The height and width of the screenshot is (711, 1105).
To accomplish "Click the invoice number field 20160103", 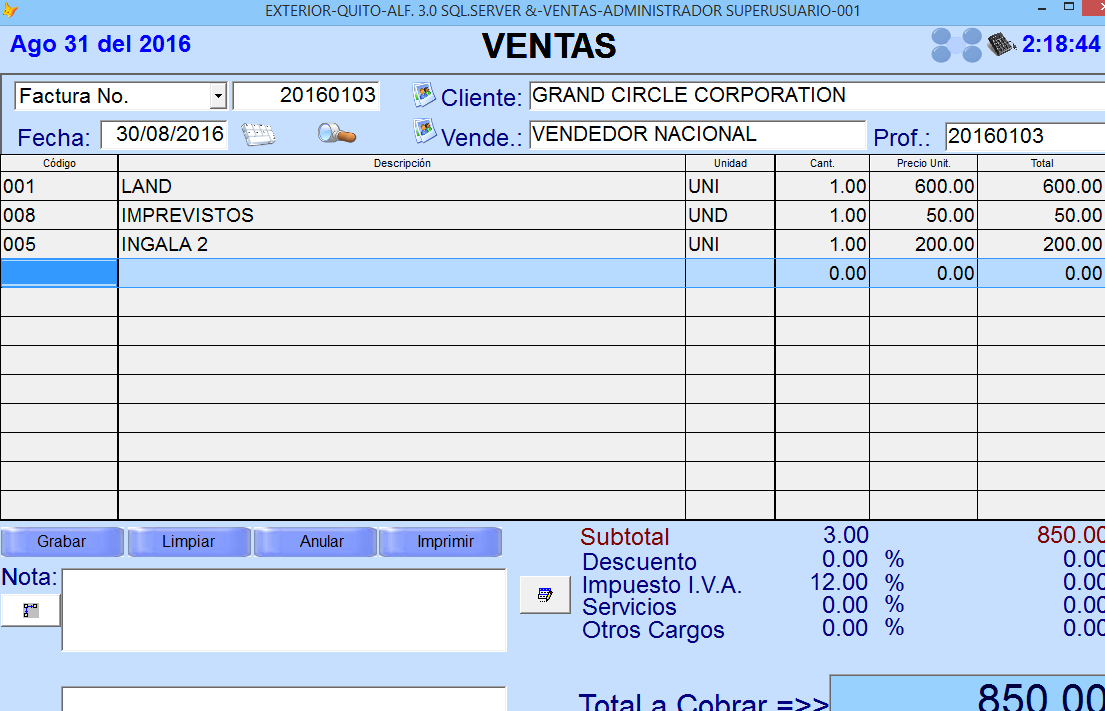I will (x=306, y=96).
